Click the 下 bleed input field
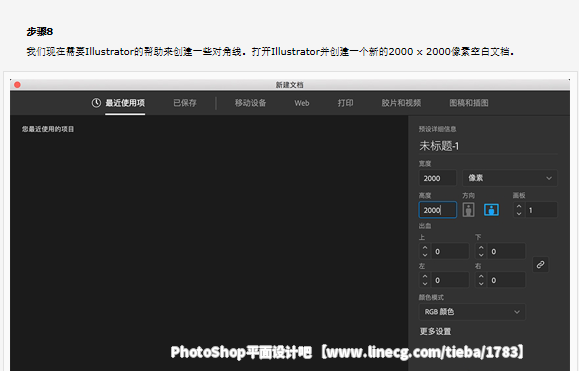The image size is (579, 371). (x=506, y=251)
